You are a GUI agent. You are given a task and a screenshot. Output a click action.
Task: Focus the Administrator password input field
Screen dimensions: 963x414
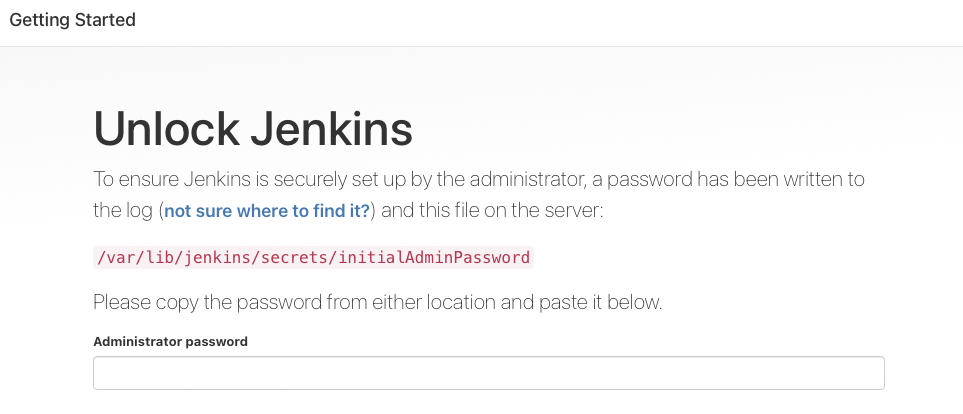click(x=488, y=373)
